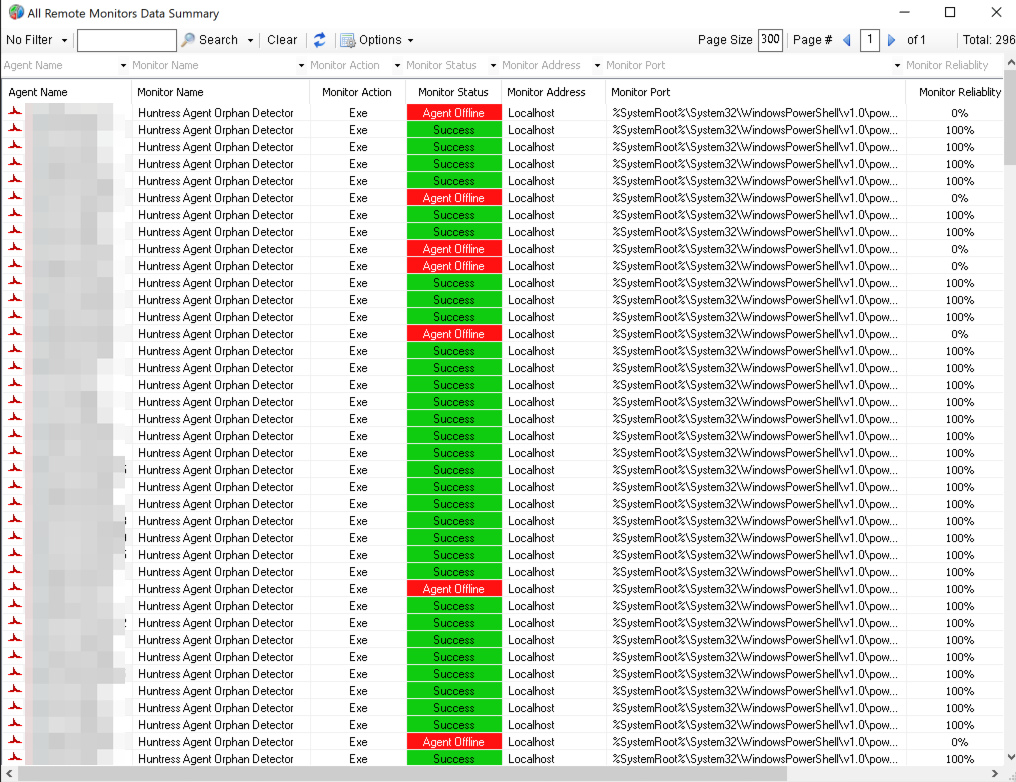This screenshot has height=782, width=1016.
Task: Select Huntress Agent Orphan Detector in topmost row
Action: coord(216,113)
